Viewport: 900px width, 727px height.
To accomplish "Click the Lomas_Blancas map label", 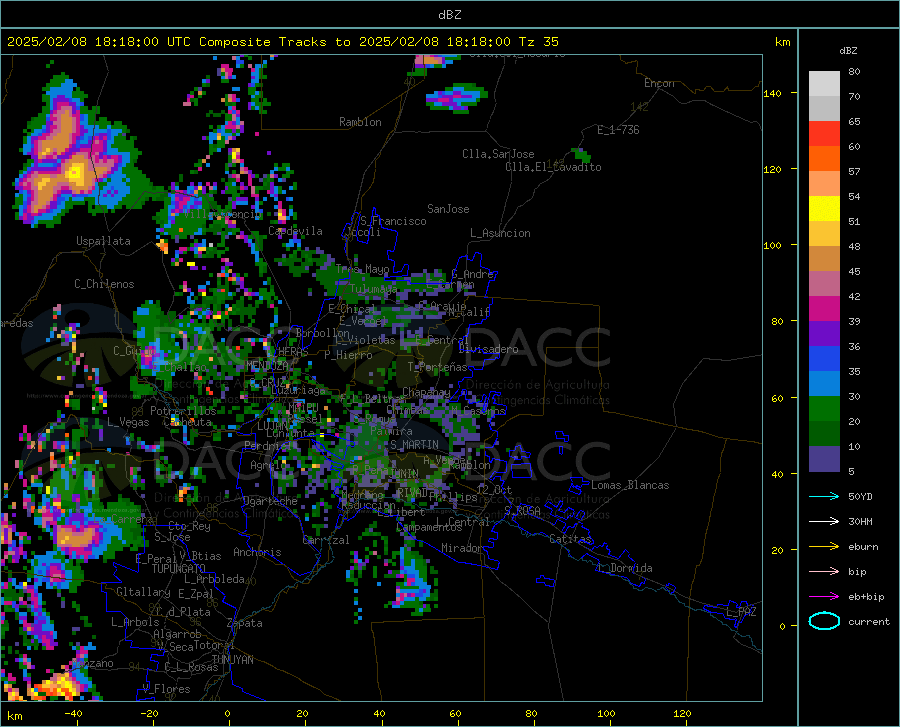I will tap(630, 485).
